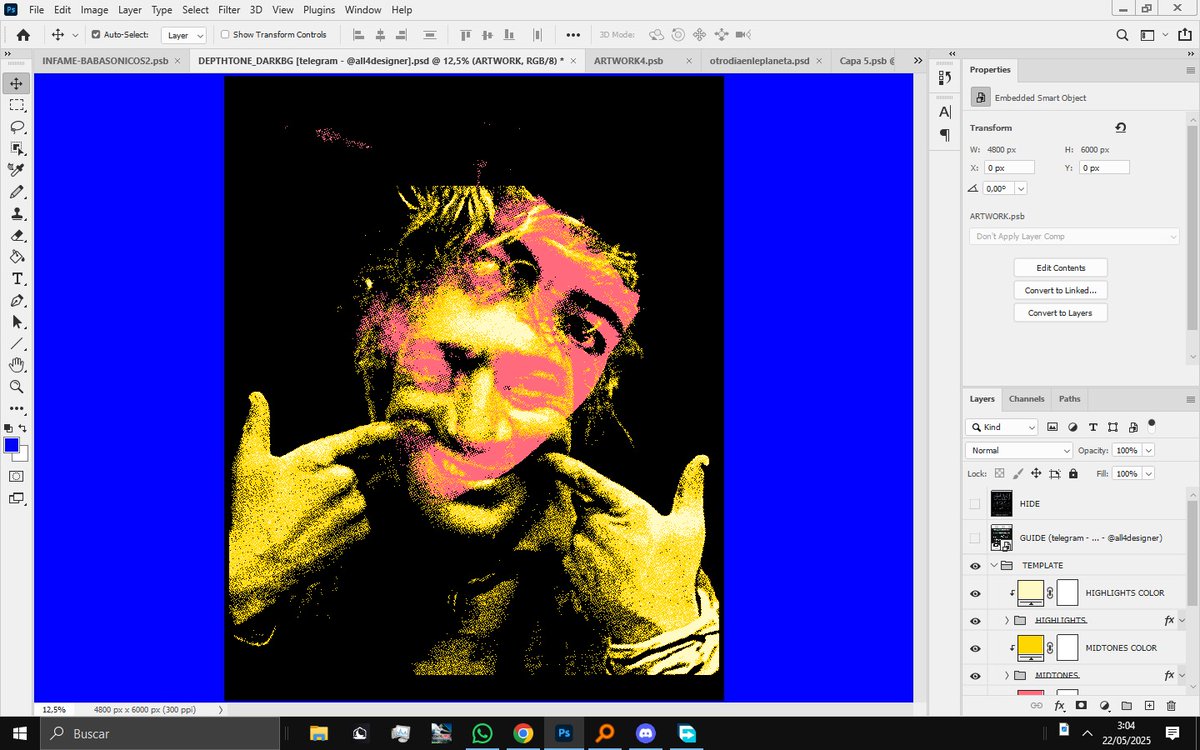This screenshot has width=1200, height=750.
Task: Click the Add layer style fx icon
Action: 1060,706
